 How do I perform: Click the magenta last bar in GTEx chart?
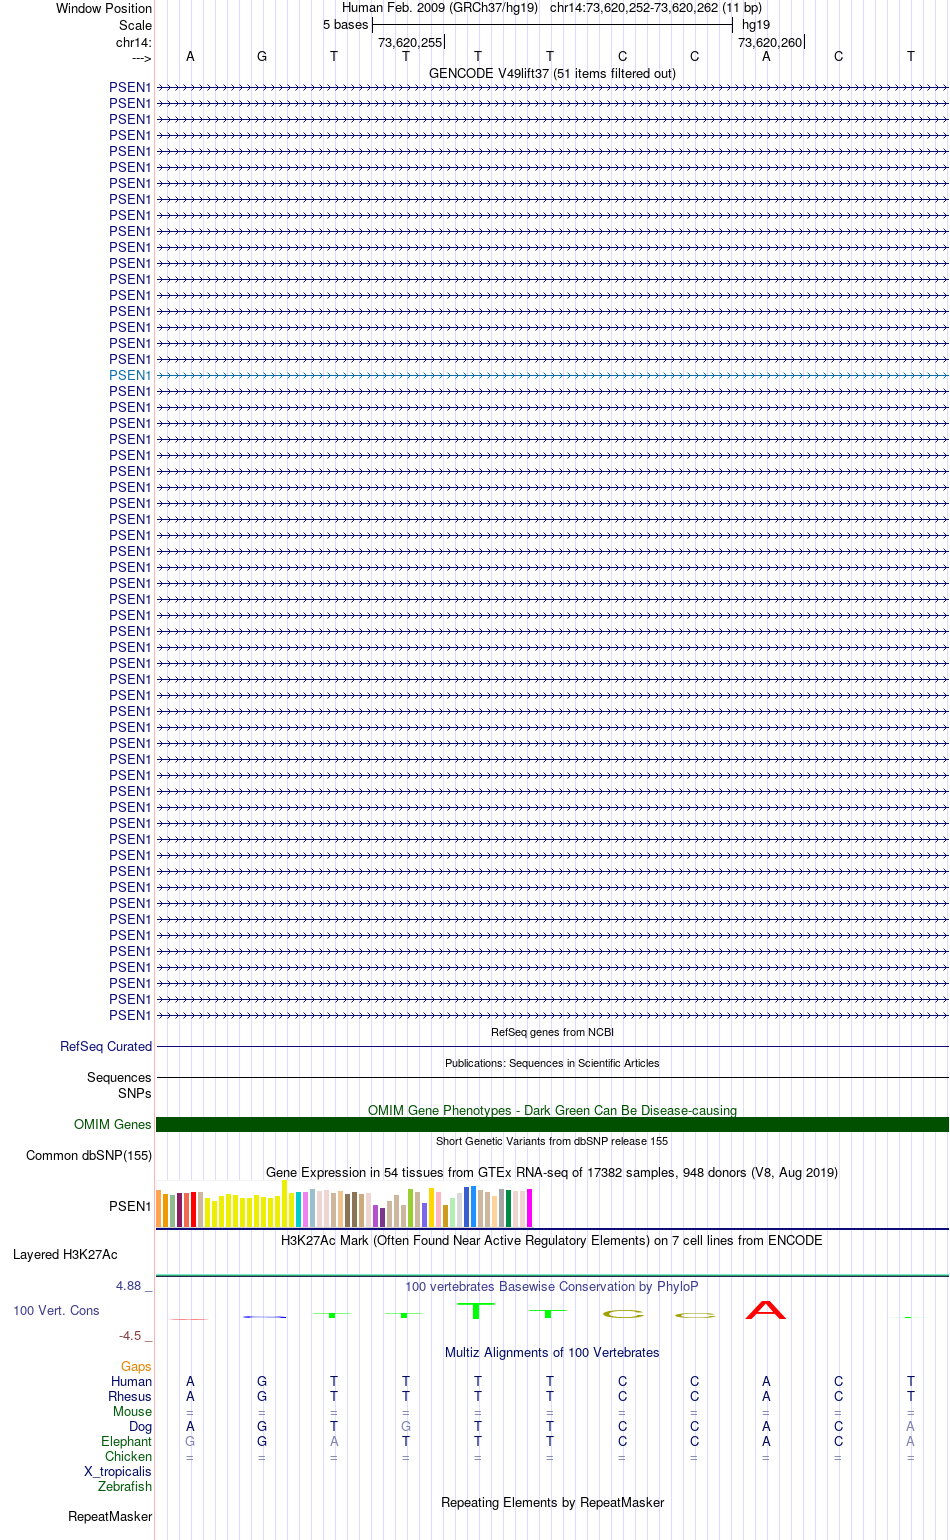point(529,1208)
